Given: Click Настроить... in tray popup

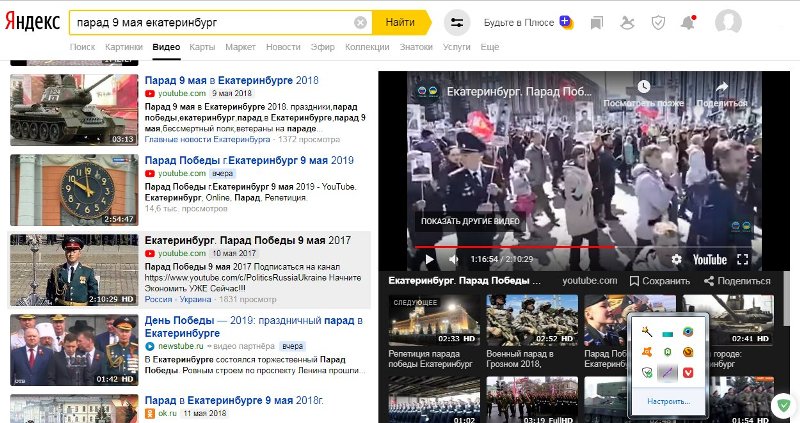Looking at the screenshot, I should click(668, 402).
